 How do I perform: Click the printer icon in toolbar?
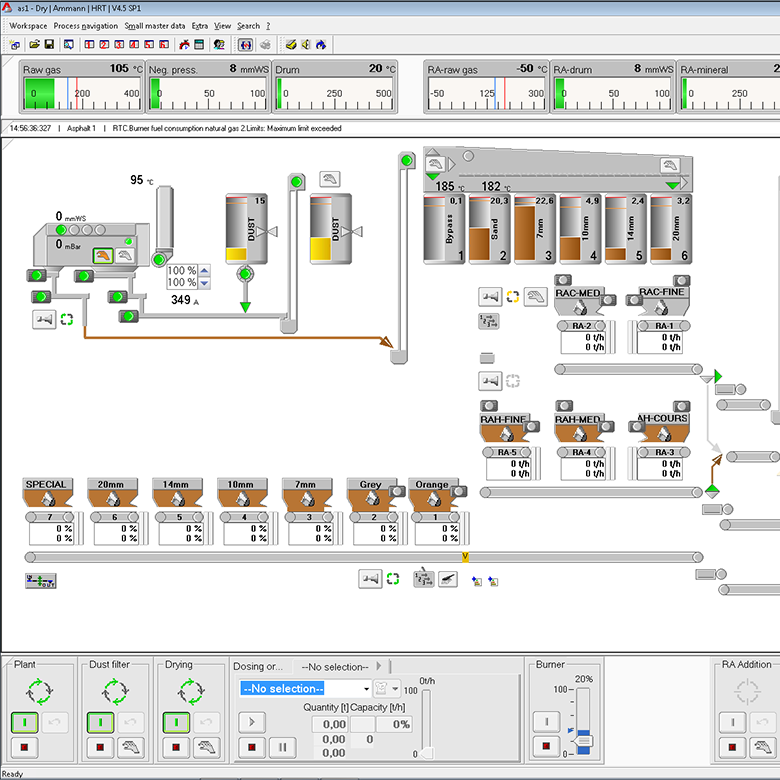click(265, 44)
